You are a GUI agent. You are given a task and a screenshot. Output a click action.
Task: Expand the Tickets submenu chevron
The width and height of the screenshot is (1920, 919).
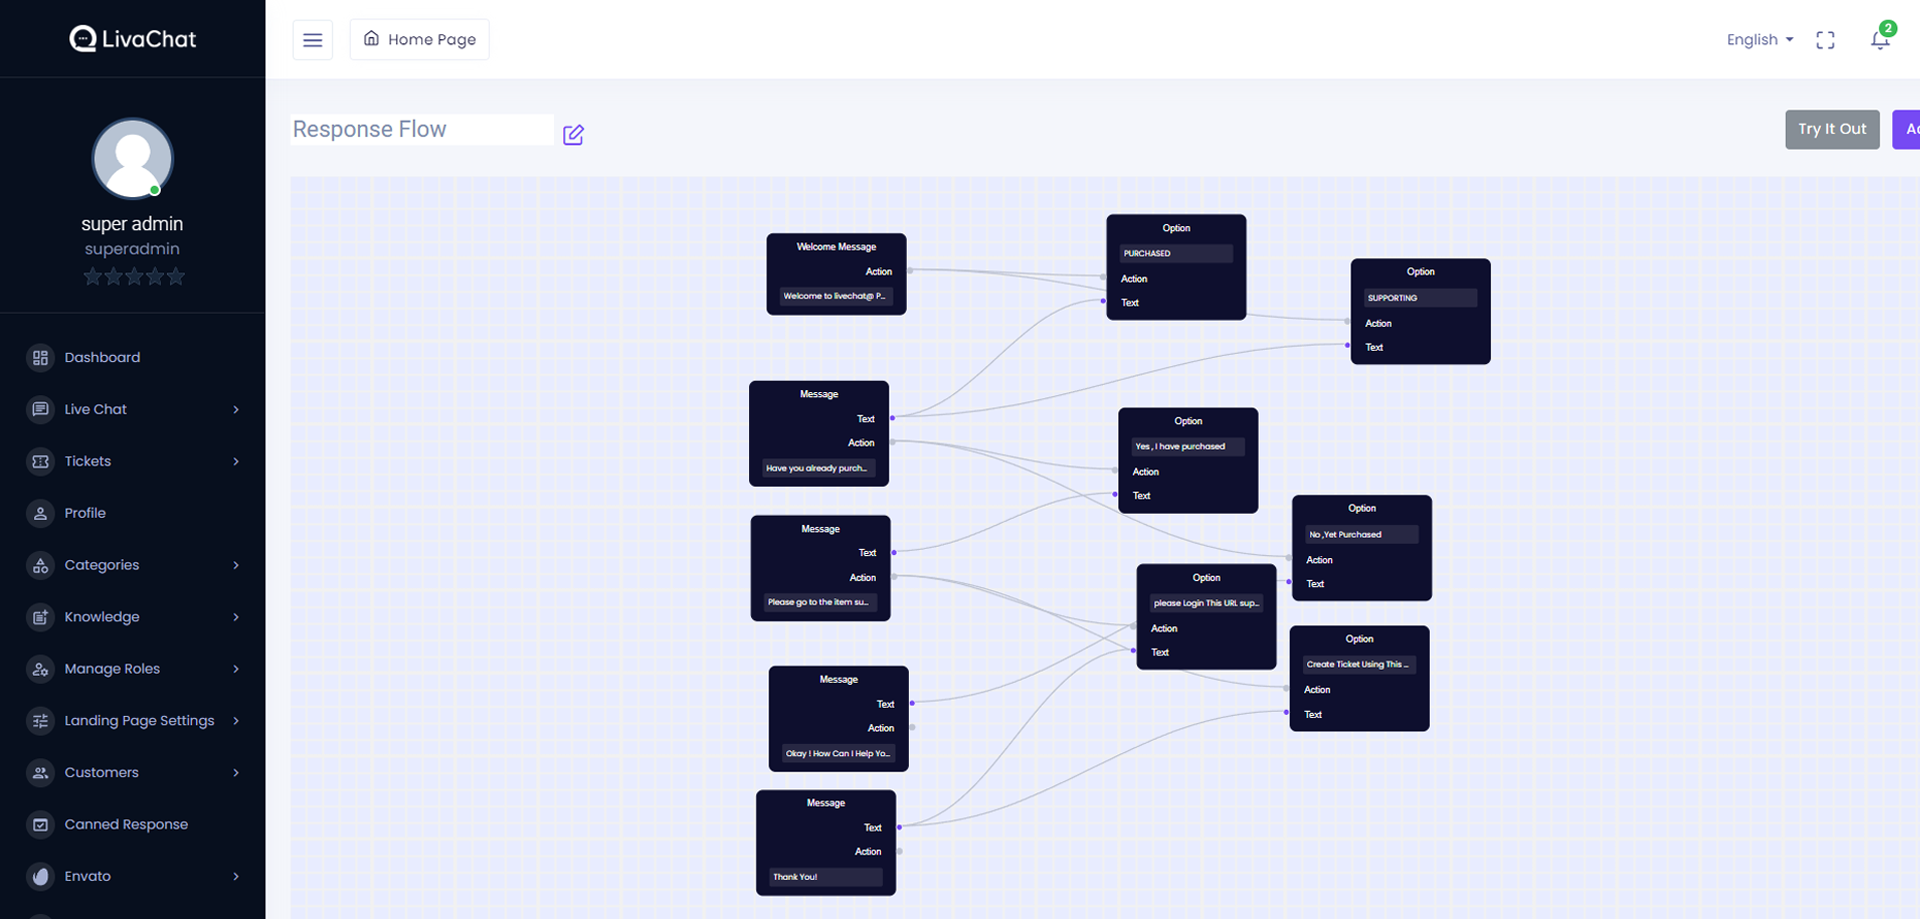pyautogui.click(x=236, y=462)
